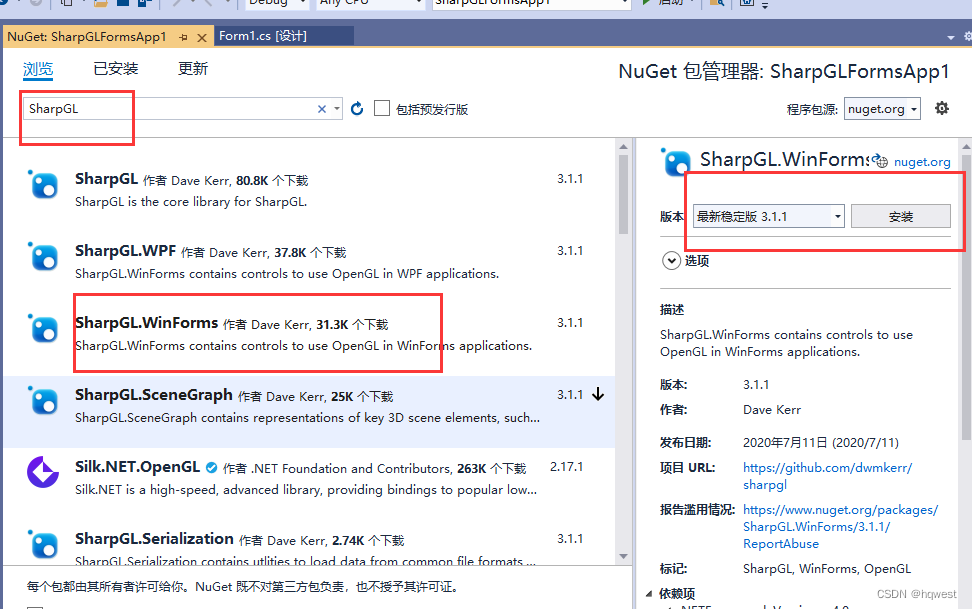Viewport: 972px width, 609px height.
Task: Open the 已安装 tab
Action: [x=115, y=69]
